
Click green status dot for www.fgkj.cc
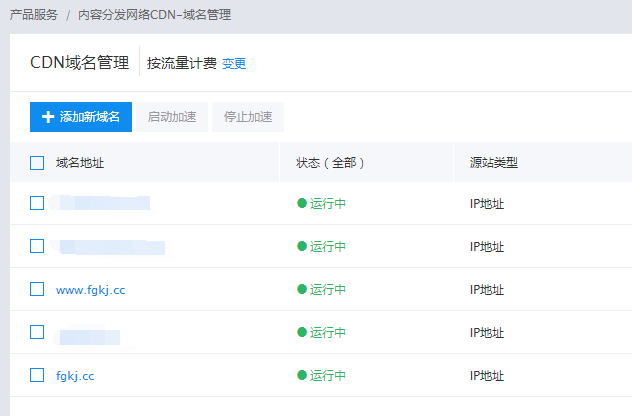(302, 290)
